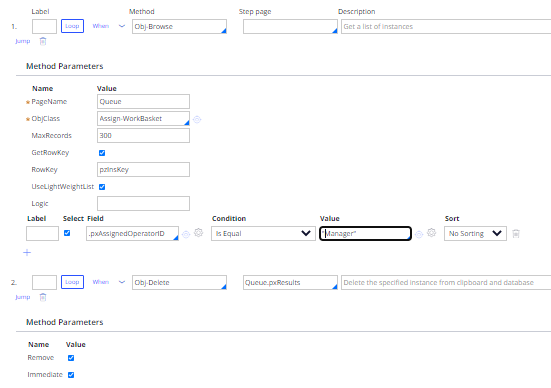Viewport: 551px width, 388px height.
Task: Open the Condition dropdown showing Is Equal
Action: (x=263, y=233)
